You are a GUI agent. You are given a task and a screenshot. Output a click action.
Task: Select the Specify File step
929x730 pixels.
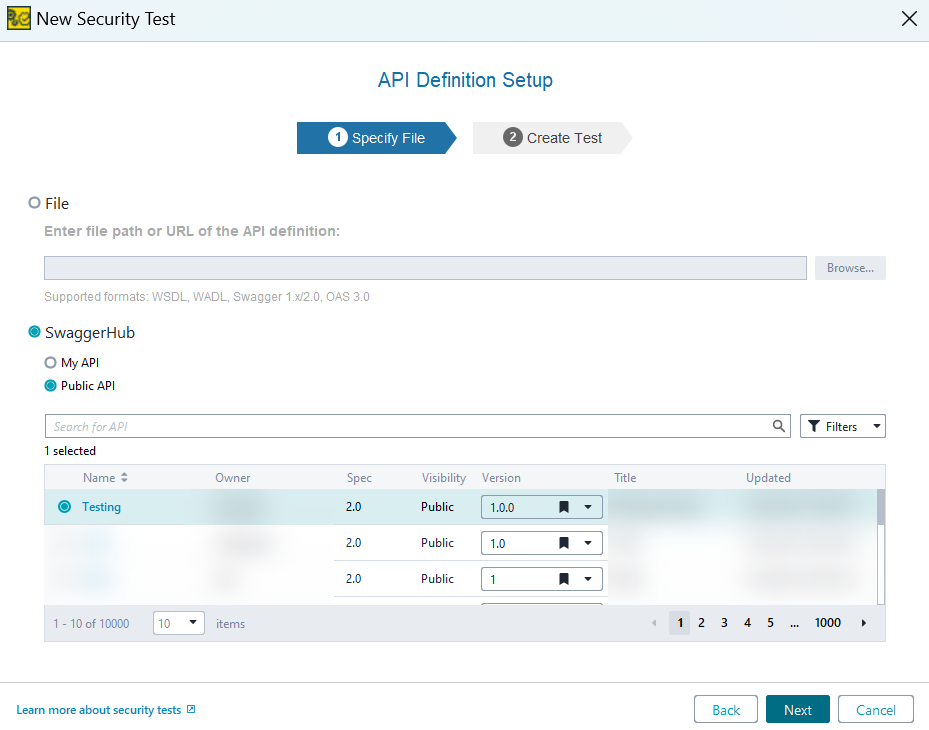[x=381, y=138]
